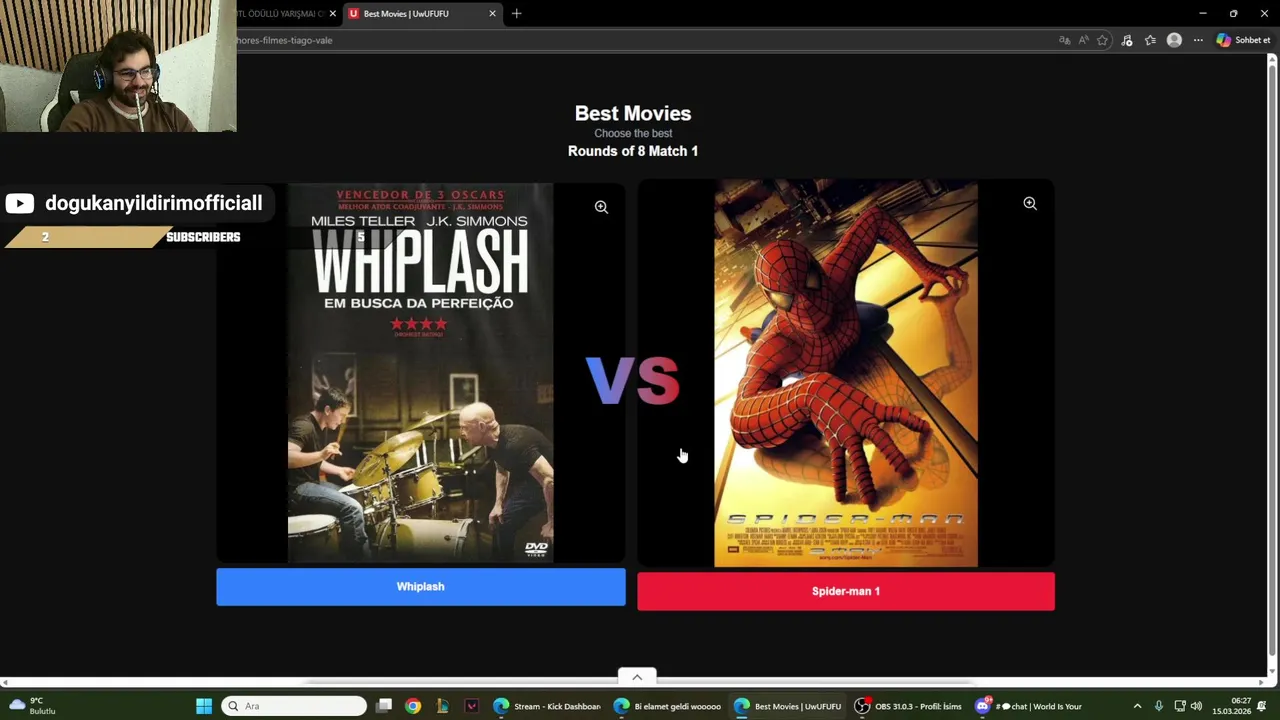Screen dimensions: 1280x720
Task: Close the Best Movies | UwUFUFU tab
Action: tap(492, 14)
